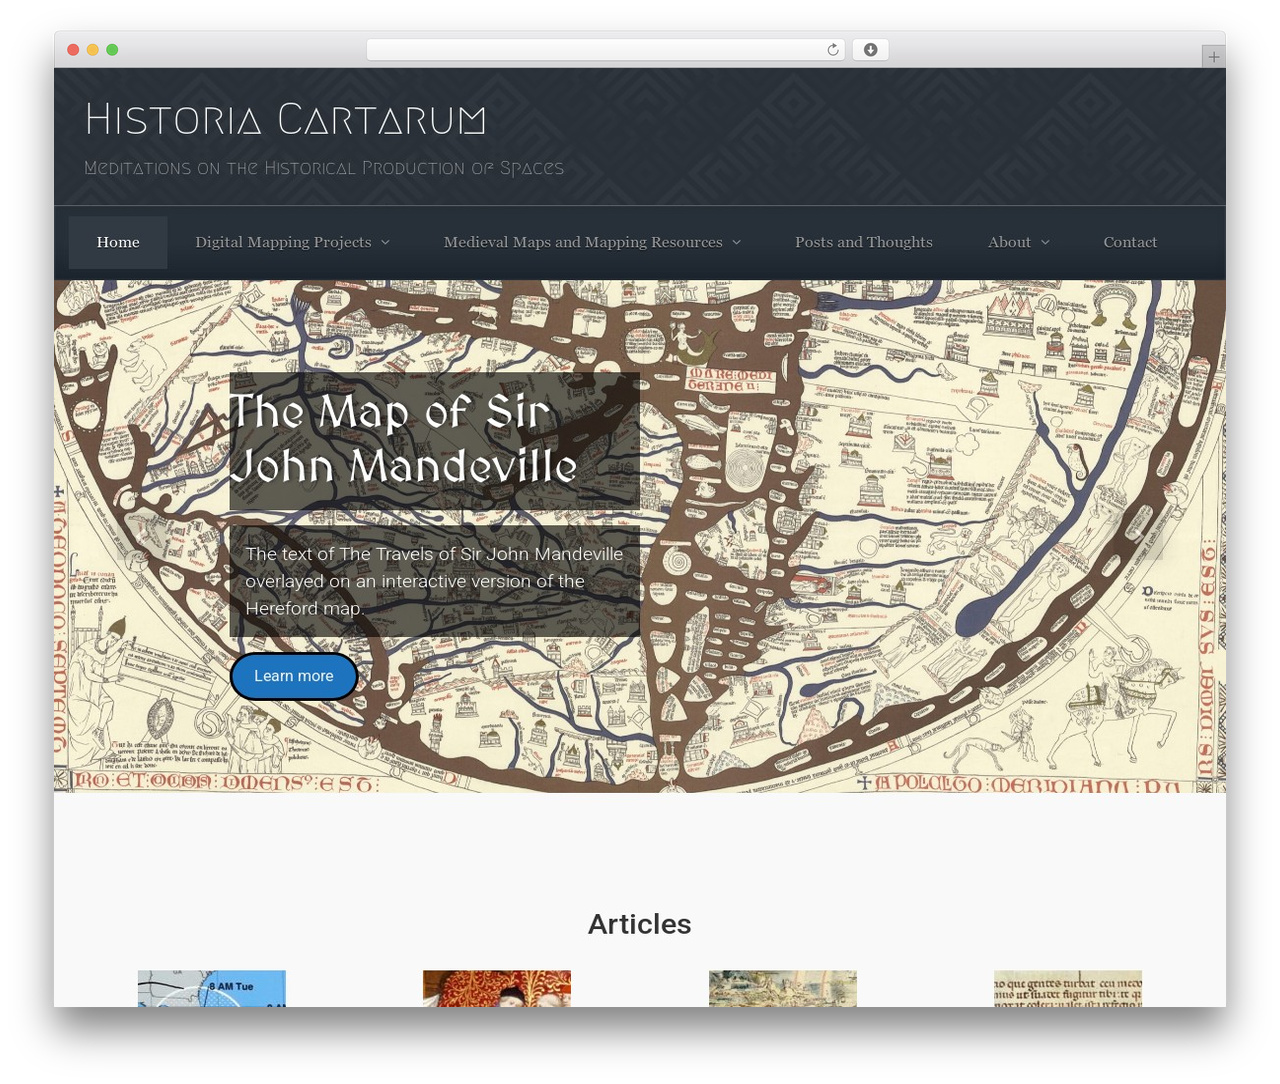Select the site tagline about Historical Production of Spaces
This screenshot has width=1280, height=1084.
click(x=324, y=168)
